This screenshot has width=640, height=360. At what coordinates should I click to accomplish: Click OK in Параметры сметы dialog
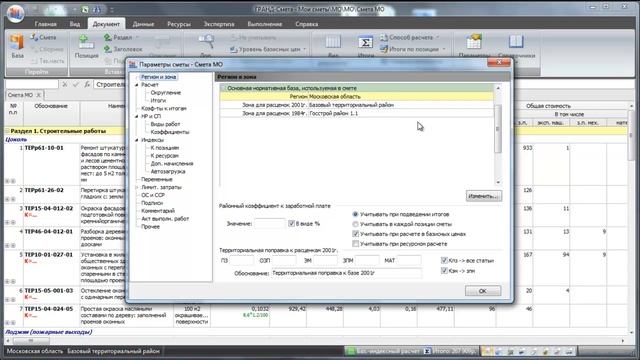point(483,291)
